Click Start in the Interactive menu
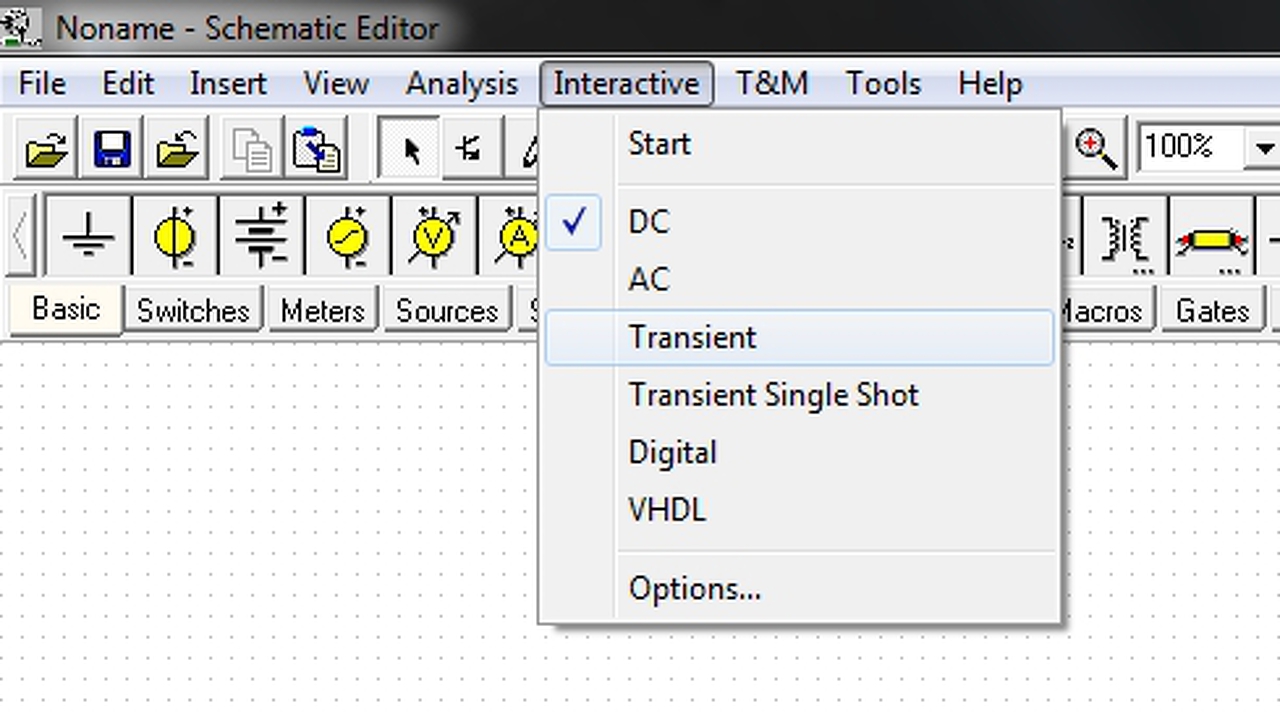Image resolution: width=1280 pixels, height=717 pixels. click(659, 144)
